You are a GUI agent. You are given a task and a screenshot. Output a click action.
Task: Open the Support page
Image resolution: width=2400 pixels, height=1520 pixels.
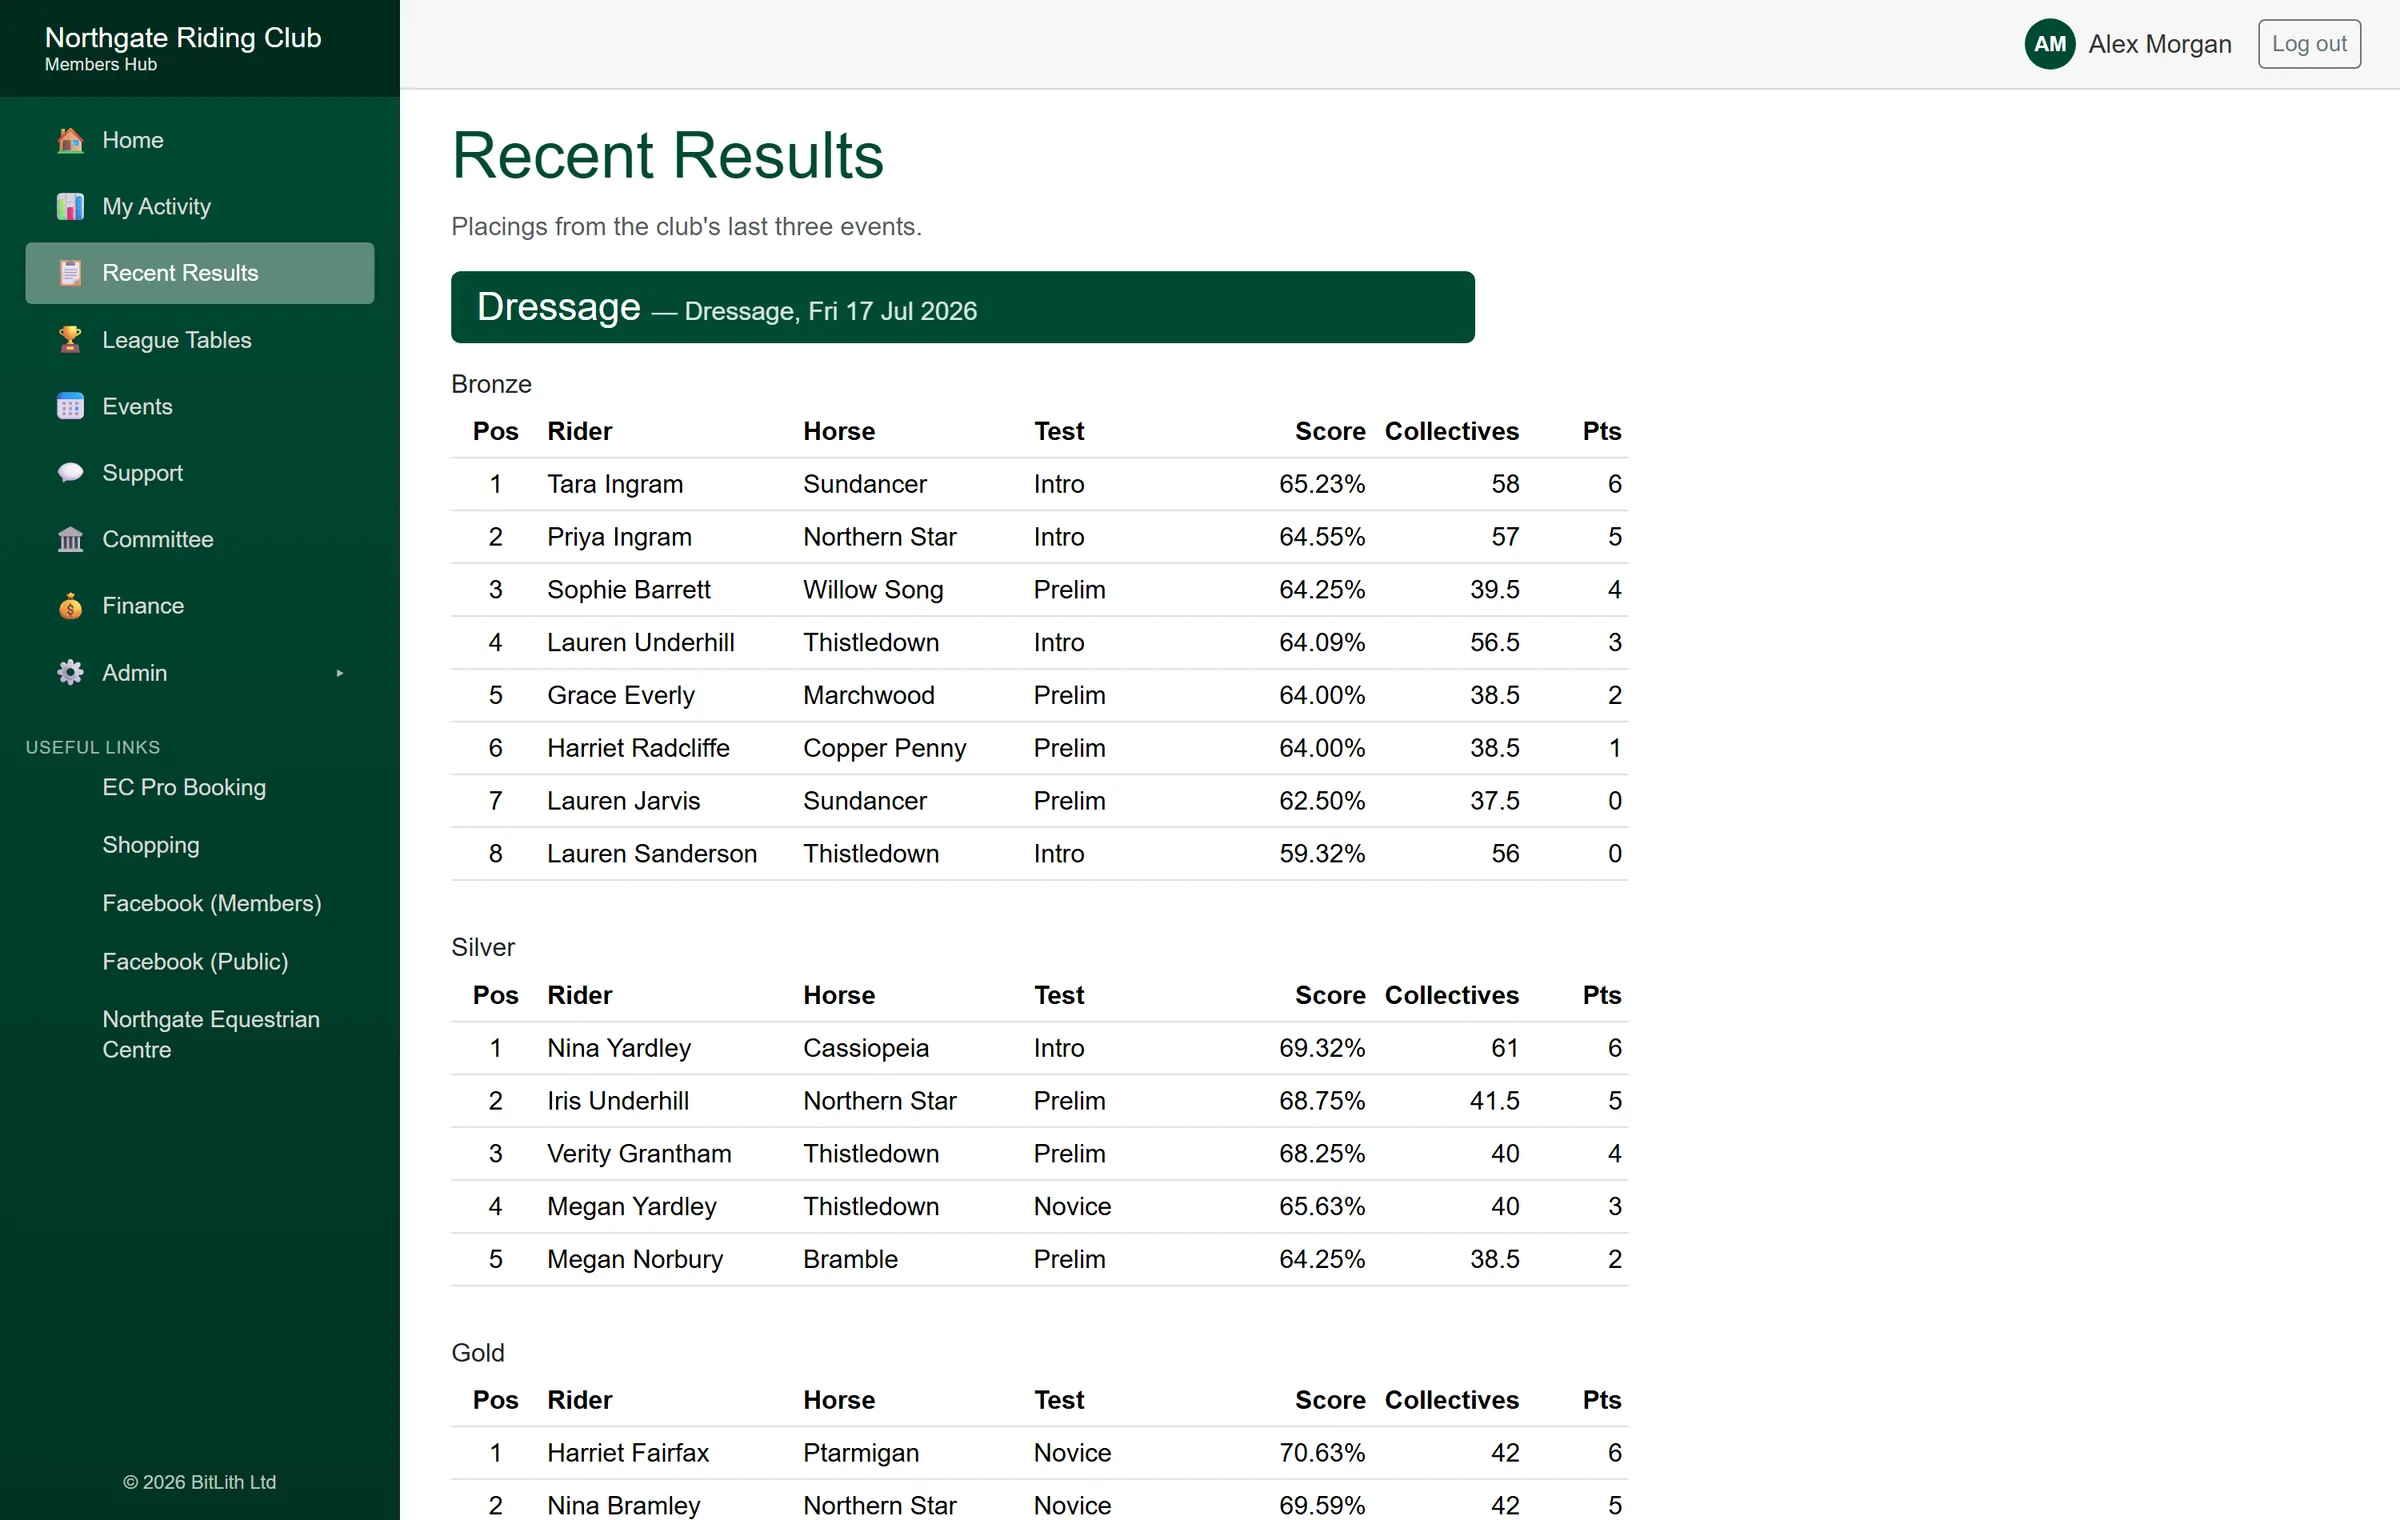200,473
